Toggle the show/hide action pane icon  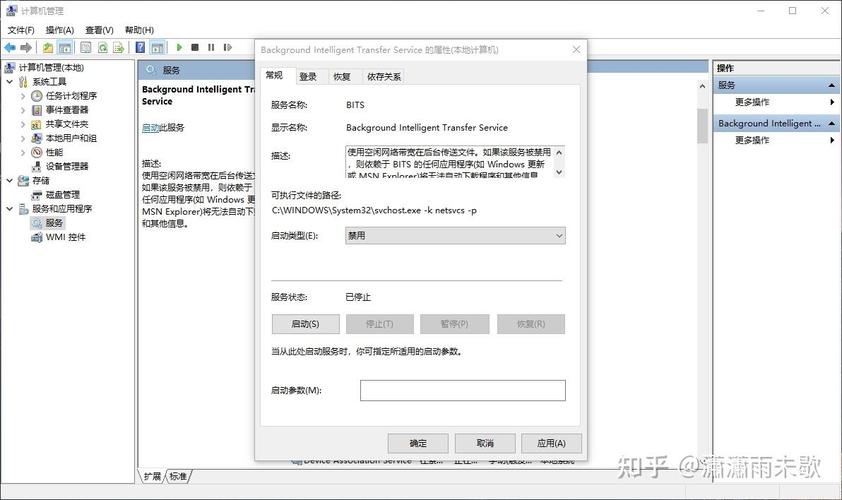(157, 48)
